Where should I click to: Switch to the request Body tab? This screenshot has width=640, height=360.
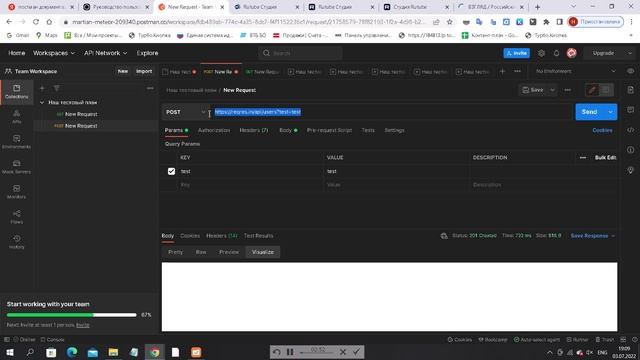pyautogui.click(x=288, y=130)
